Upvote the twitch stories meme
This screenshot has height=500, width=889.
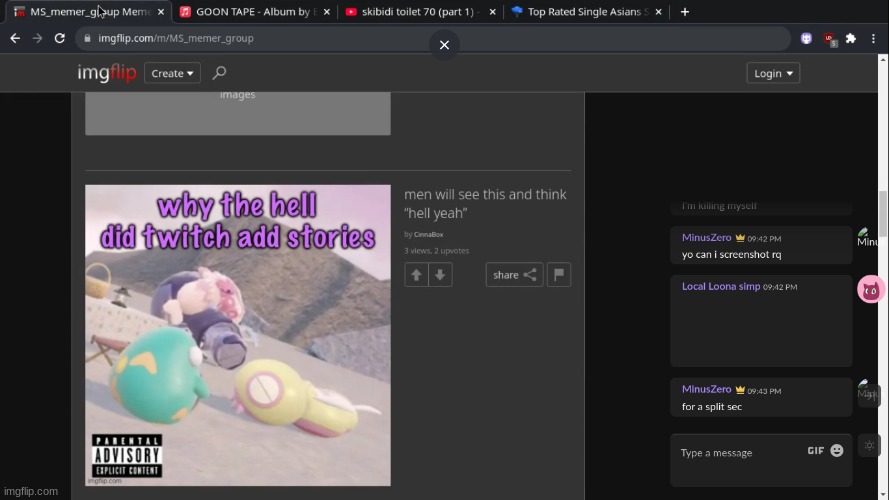pos(416,275)
